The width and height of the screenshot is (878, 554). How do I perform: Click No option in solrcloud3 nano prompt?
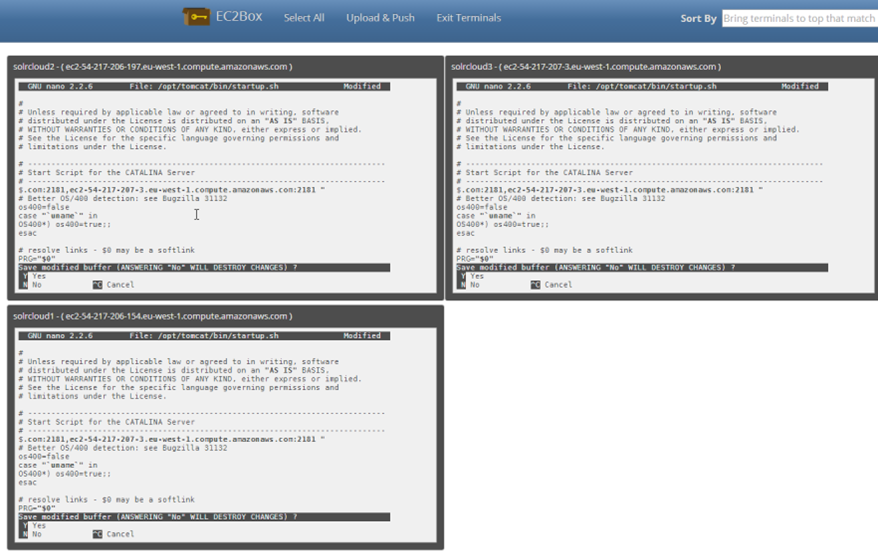[475, 285]
